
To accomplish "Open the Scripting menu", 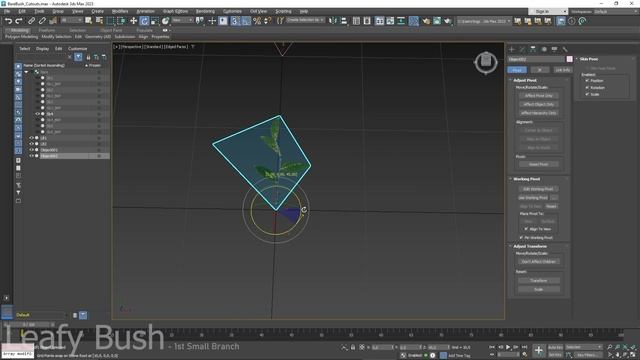I will tap(283, 11).
